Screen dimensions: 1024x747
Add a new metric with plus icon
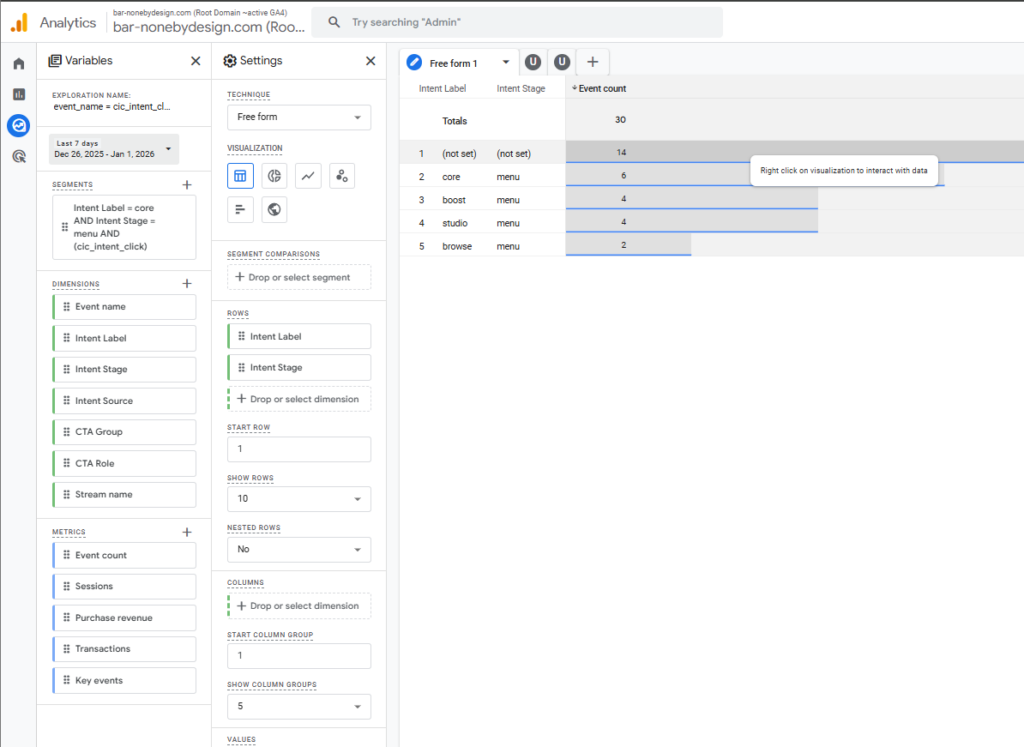pyautogui.click(x=186, y=532)
